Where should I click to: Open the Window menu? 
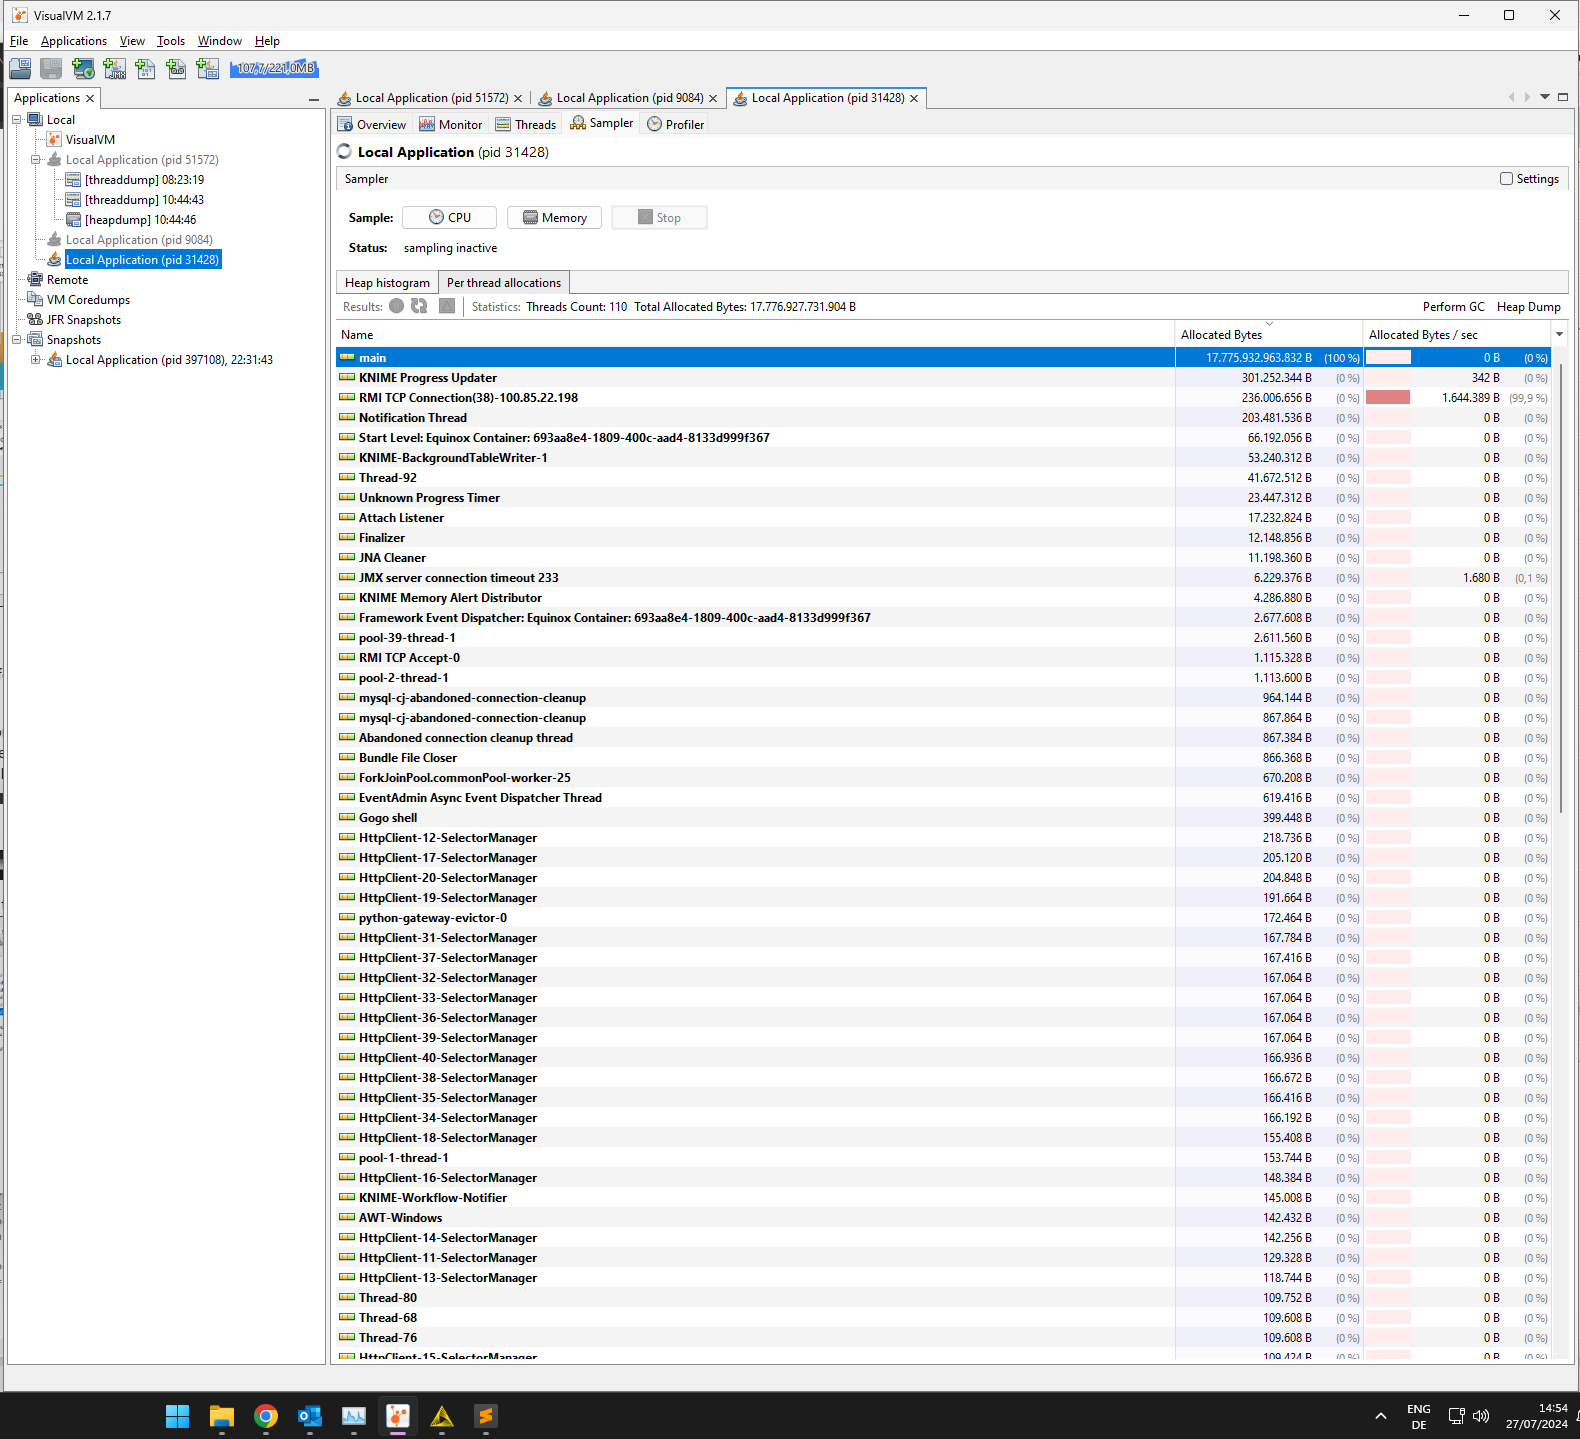[220, 41]
